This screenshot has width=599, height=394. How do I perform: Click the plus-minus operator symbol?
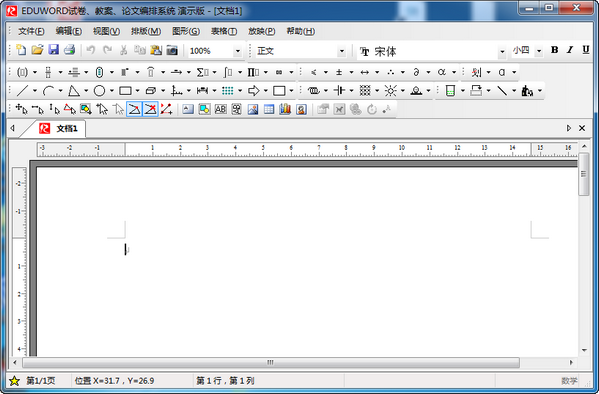click(339, 72)
